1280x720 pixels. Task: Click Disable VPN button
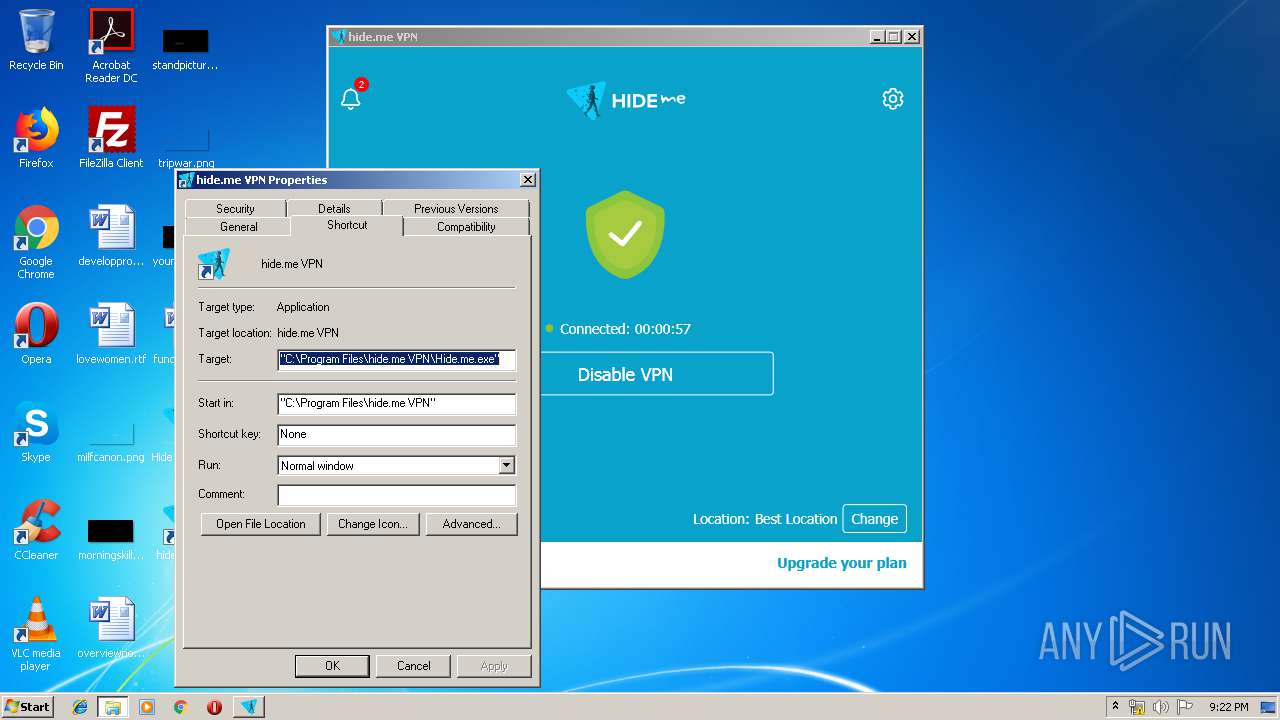[657, 374]
